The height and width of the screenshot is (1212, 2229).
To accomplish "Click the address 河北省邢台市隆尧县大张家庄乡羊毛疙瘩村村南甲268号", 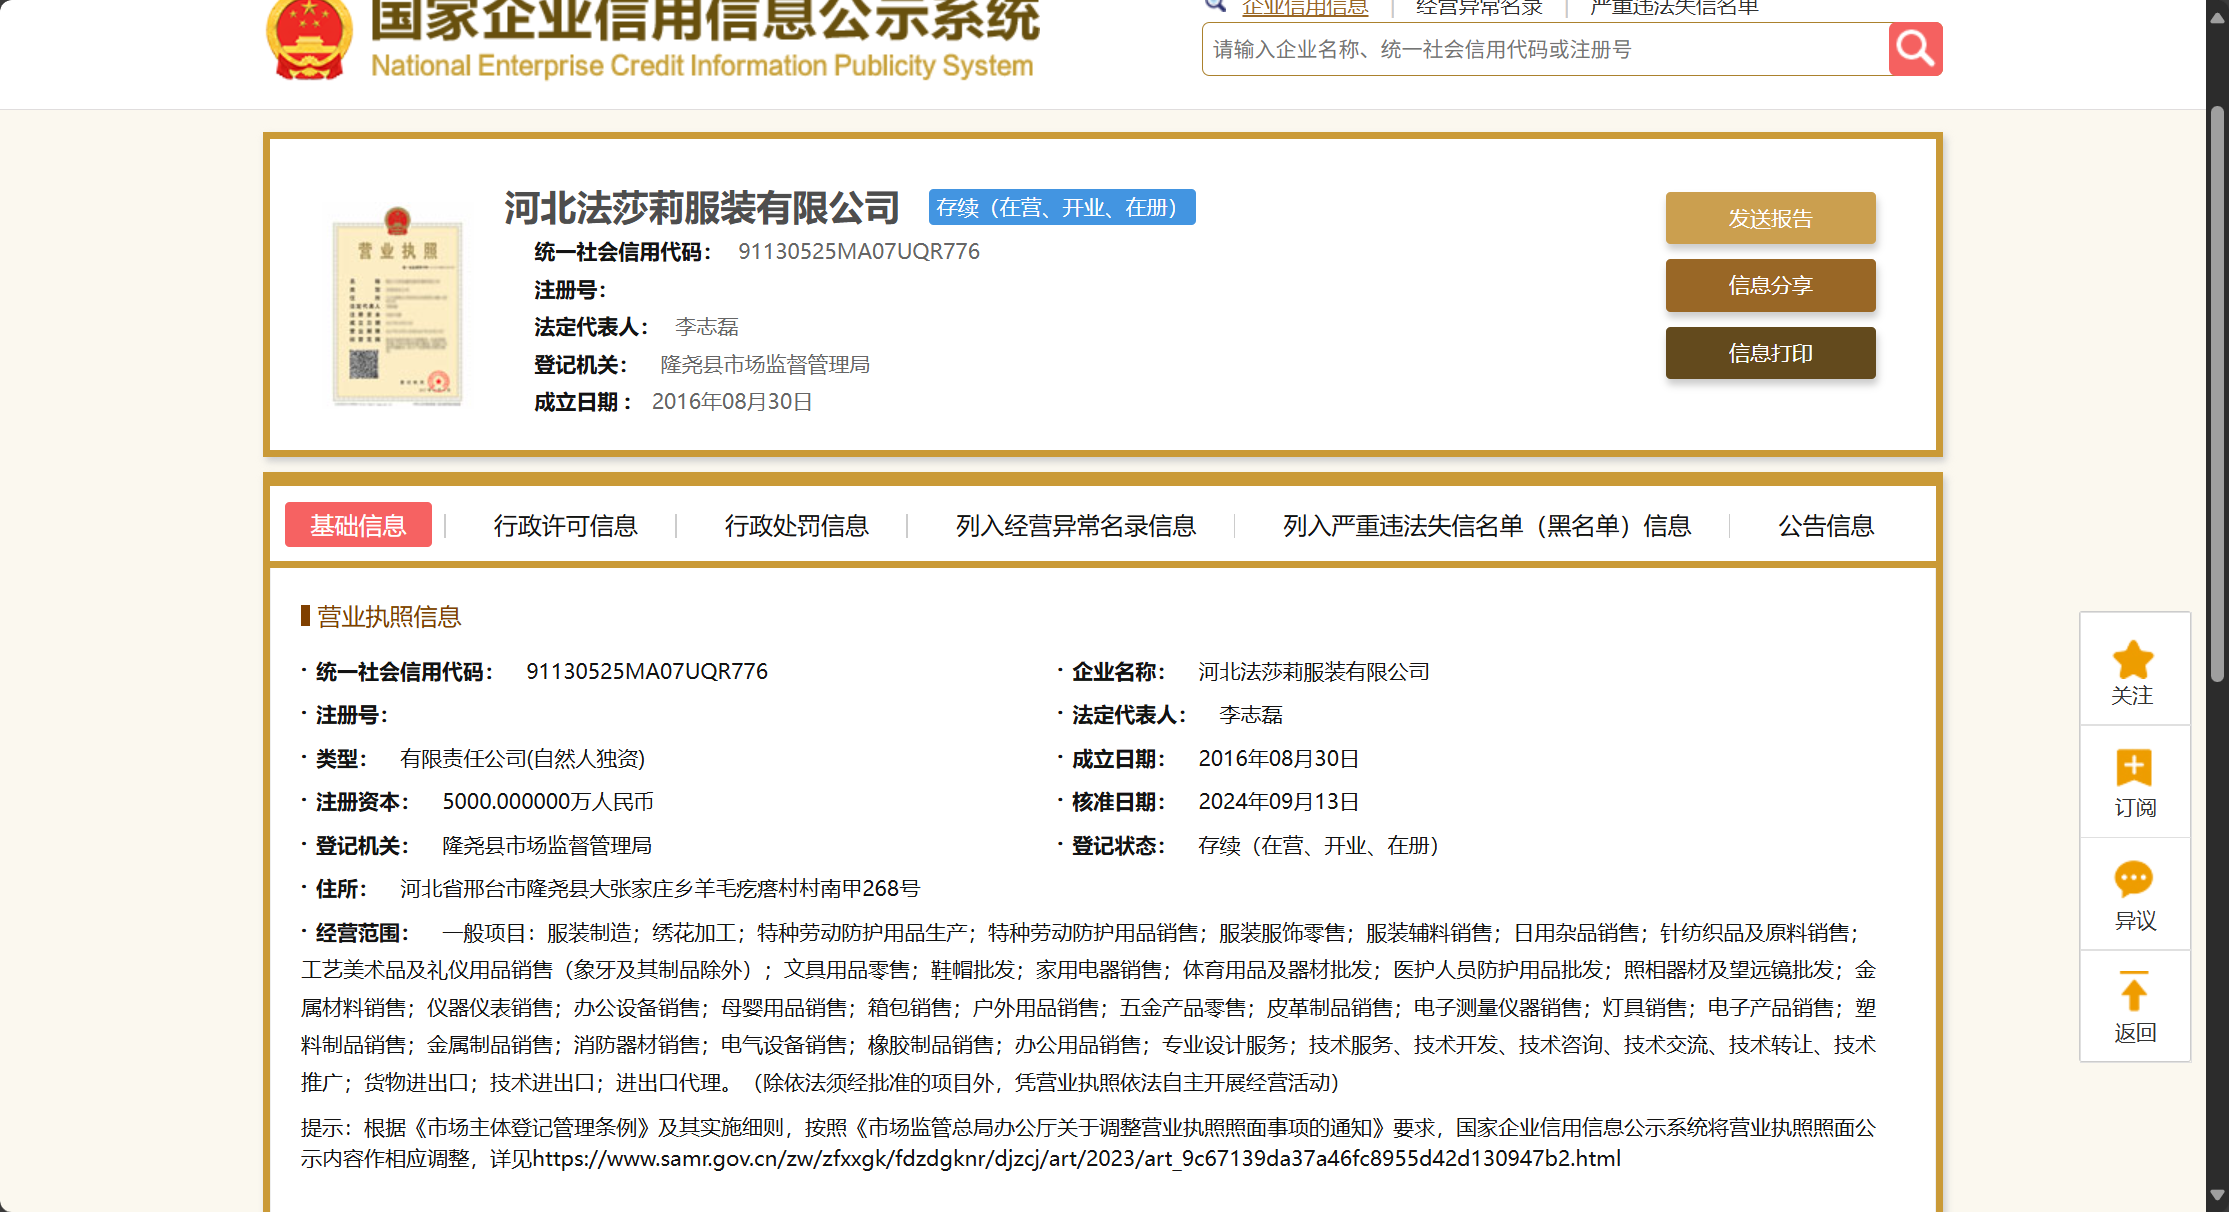I will pyautogui.click(x=660, y=889).
